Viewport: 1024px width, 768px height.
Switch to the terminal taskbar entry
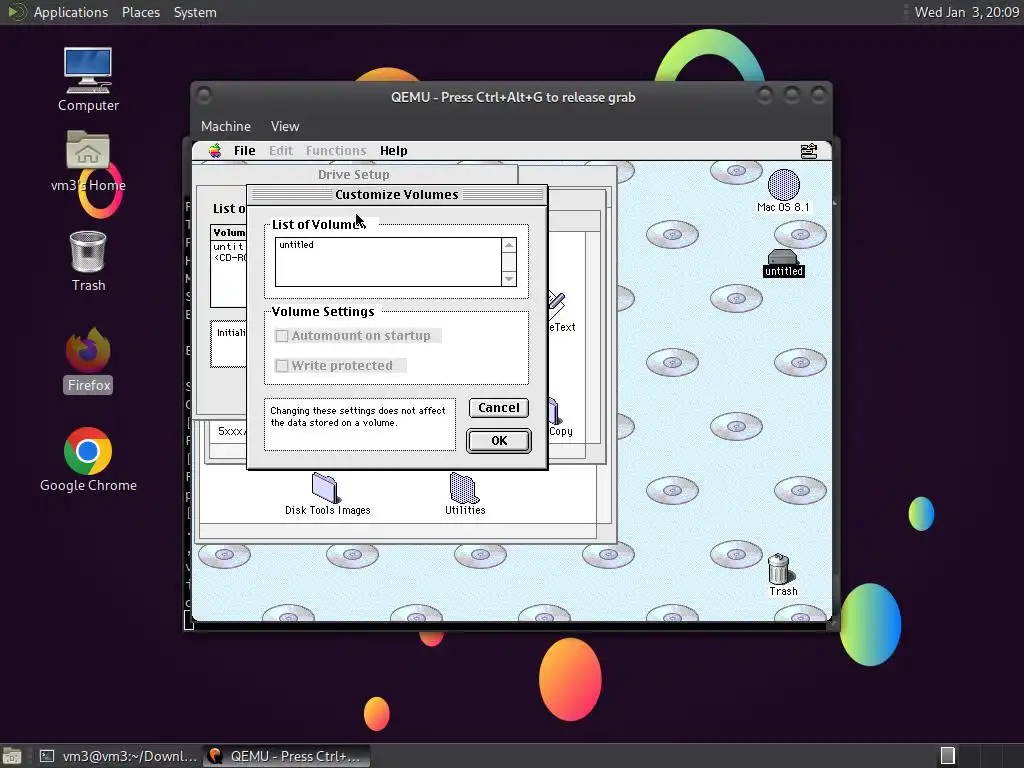(x=118, y=756)
